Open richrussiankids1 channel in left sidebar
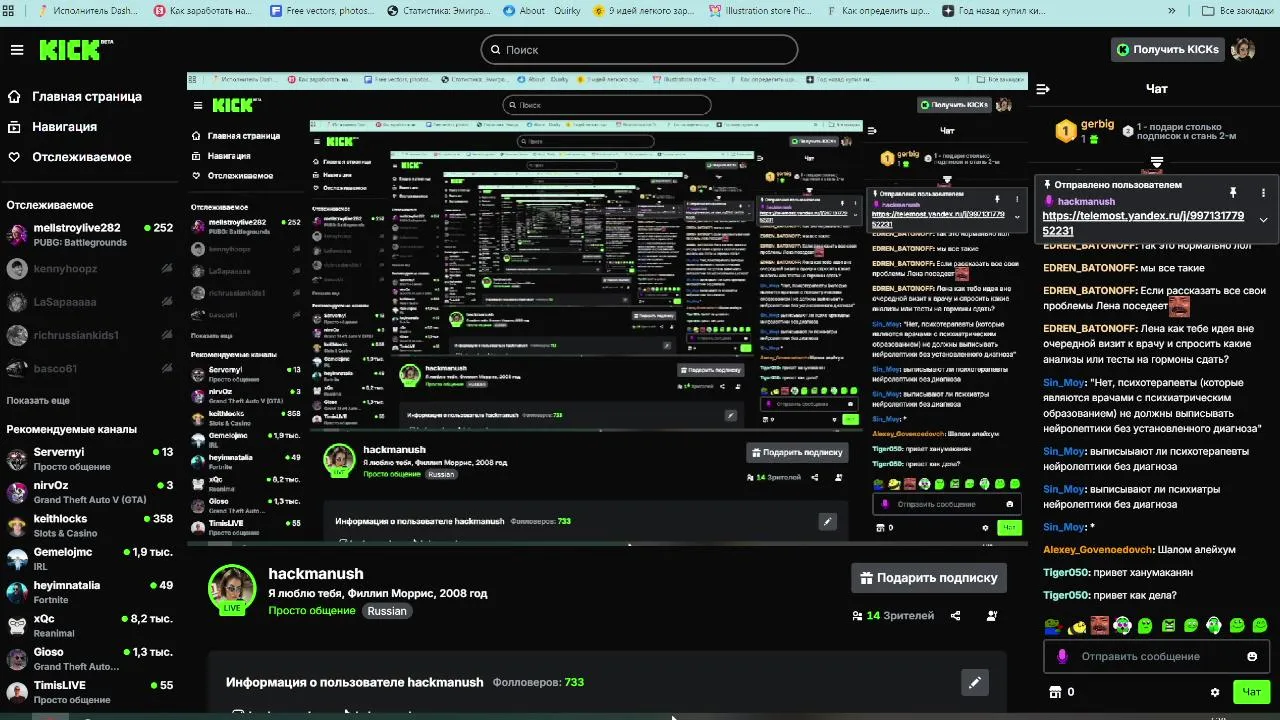 [90, 335]
